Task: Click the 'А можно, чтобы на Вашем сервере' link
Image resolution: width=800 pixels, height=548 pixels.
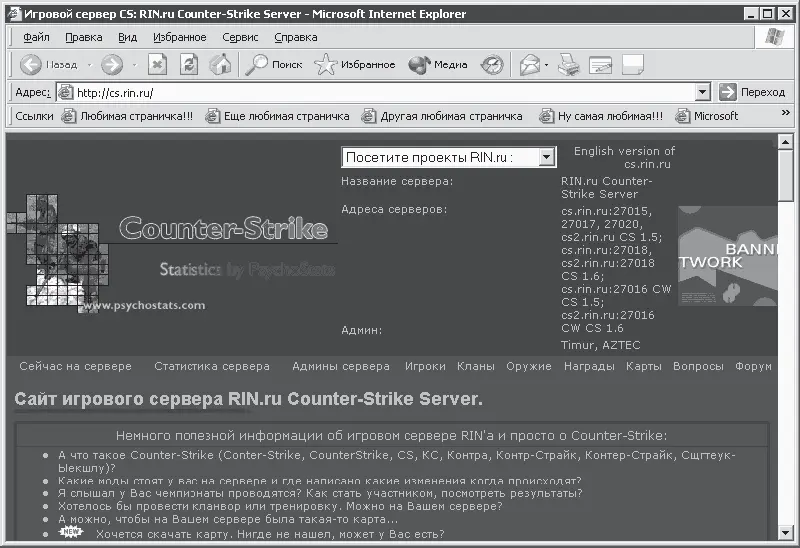Action: pyautogui.click(x=228, y=519)
